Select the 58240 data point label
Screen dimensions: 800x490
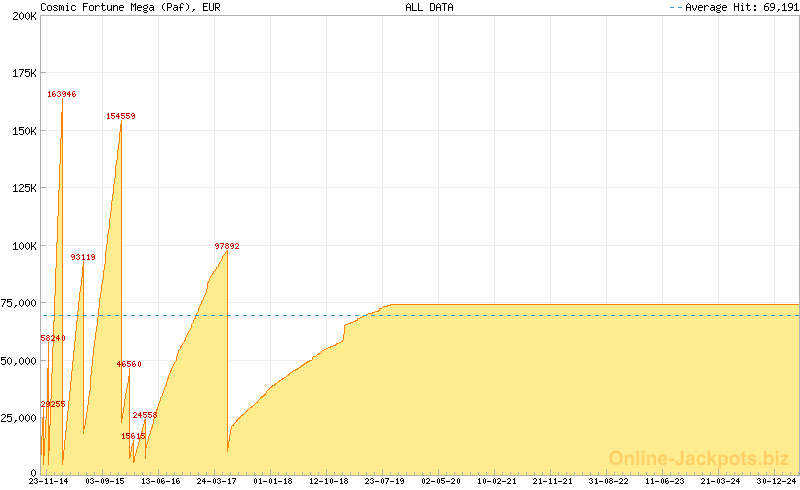(53, 338)
